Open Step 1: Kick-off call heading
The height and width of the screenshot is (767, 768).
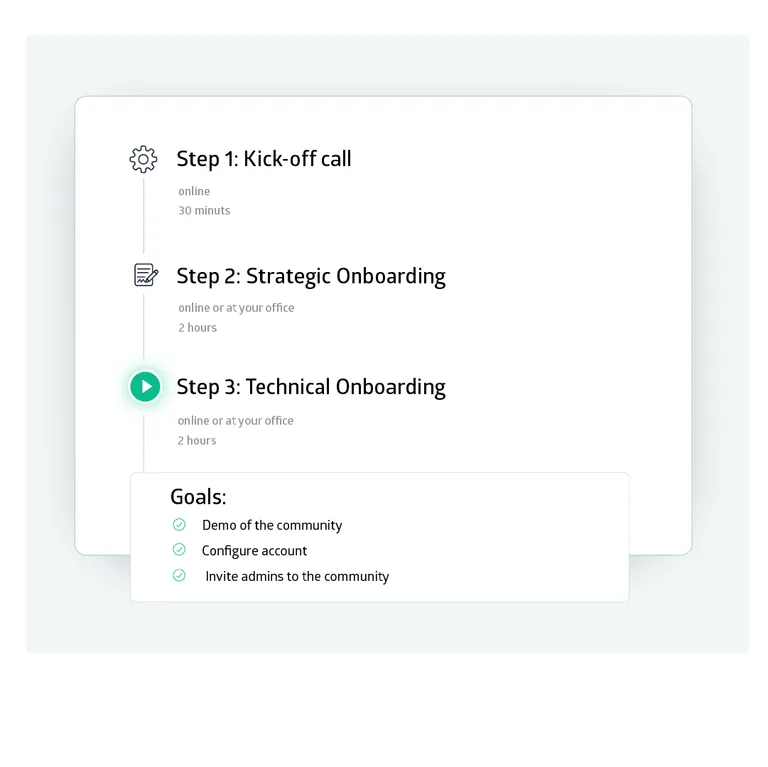264,159
